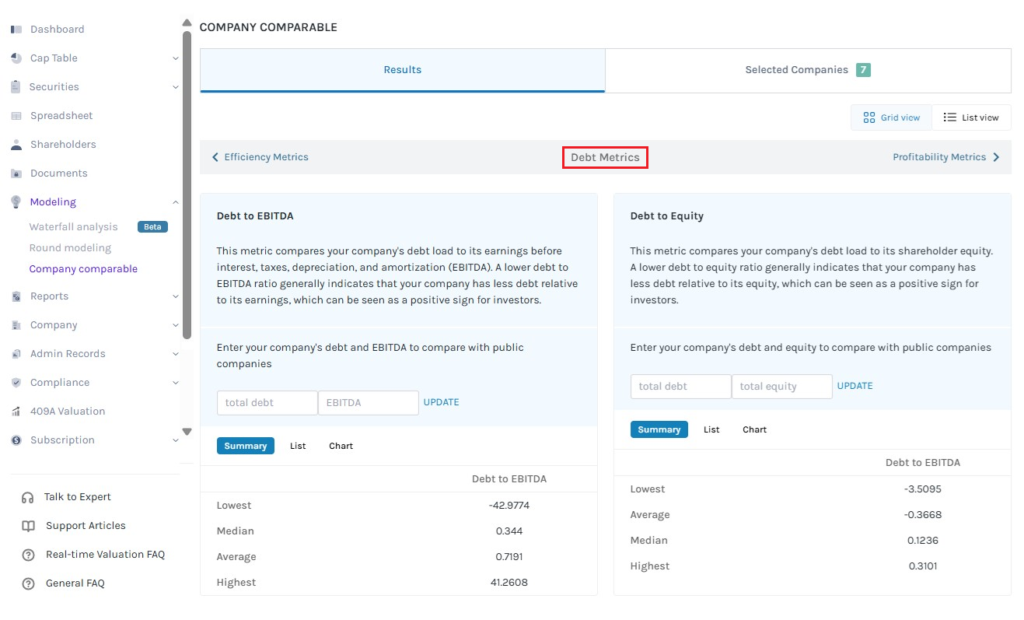Open Shareholders page
Viewport: 1024px width, 620px height.
[x=63, y=144]
